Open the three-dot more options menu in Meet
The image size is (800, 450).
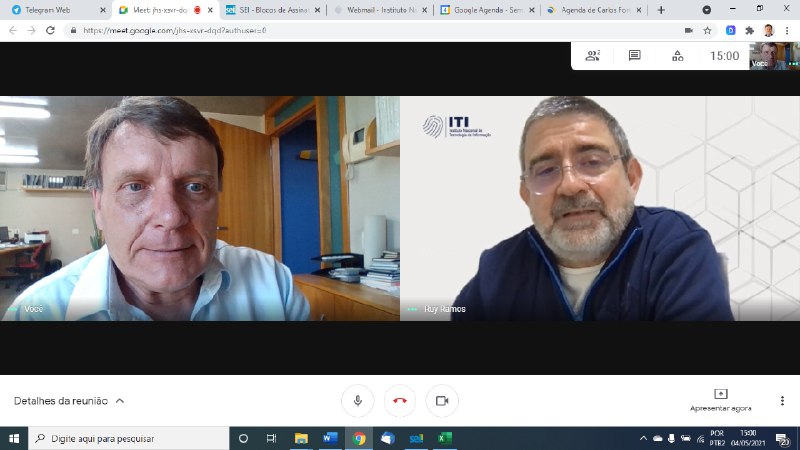[x=782, y=401]
